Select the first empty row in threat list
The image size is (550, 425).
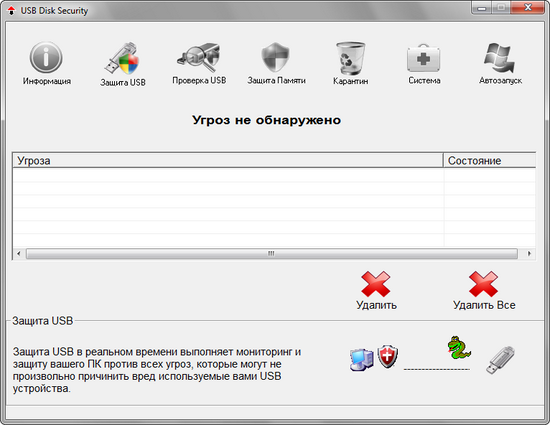(274, 175)
